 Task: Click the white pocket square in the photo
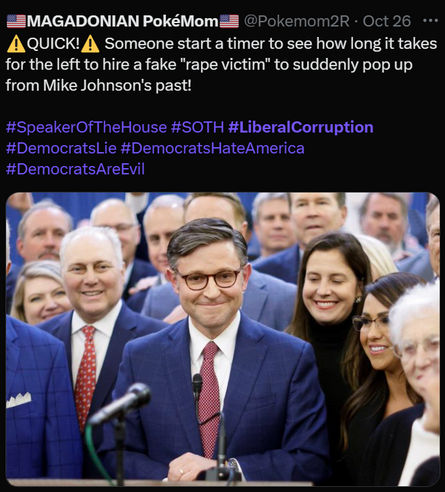tap(19, 399)
